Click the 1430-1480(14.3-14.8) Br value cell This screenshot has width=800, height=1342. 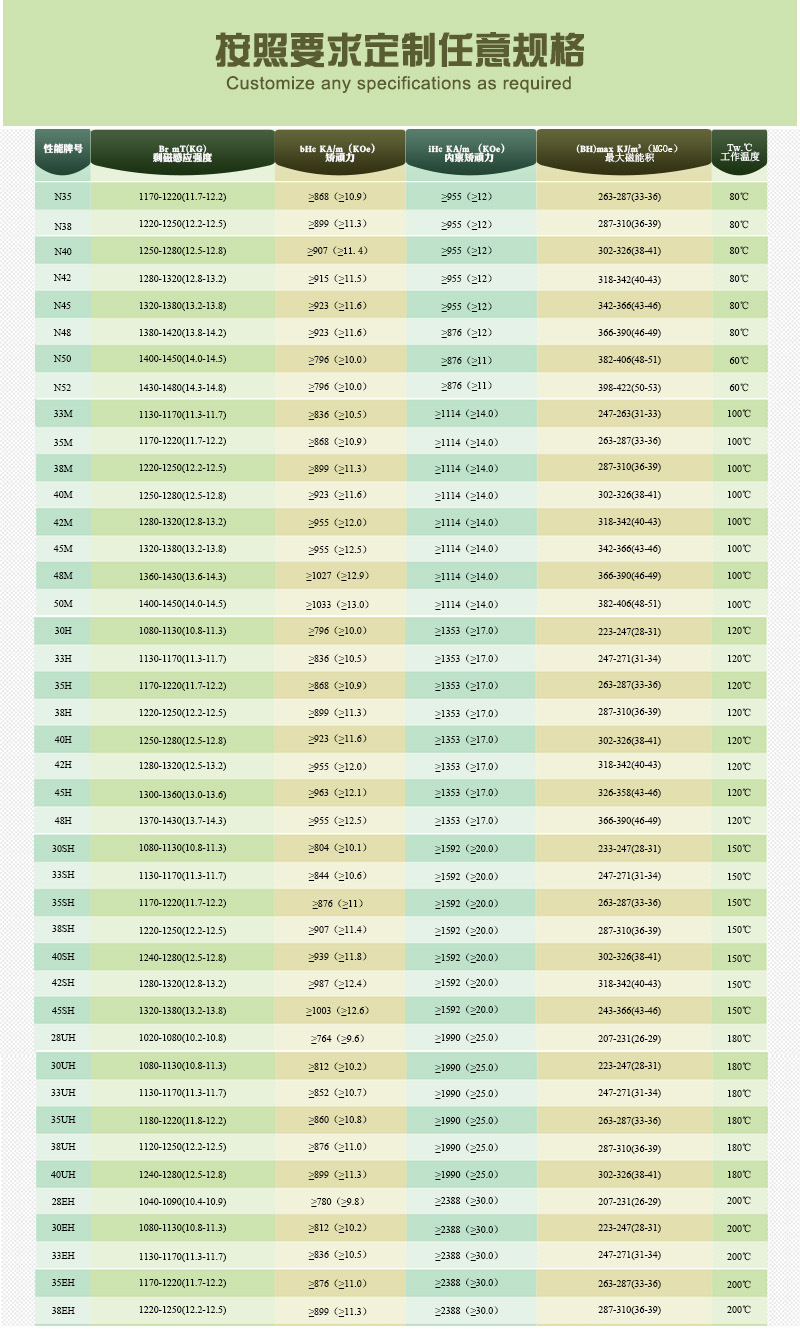coord(182,387)
